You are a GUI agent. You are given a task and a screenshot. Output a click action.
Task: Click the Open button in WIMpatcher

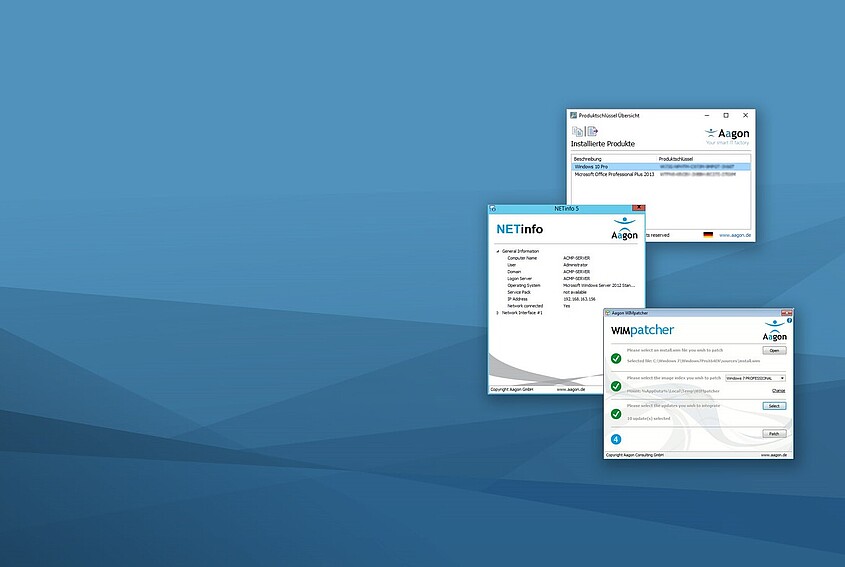[774, 350]
